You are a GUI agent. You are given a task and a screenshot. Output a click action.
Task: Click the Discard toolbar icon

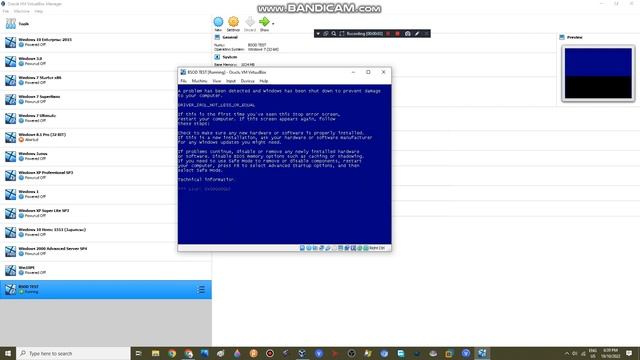[250, 22]
